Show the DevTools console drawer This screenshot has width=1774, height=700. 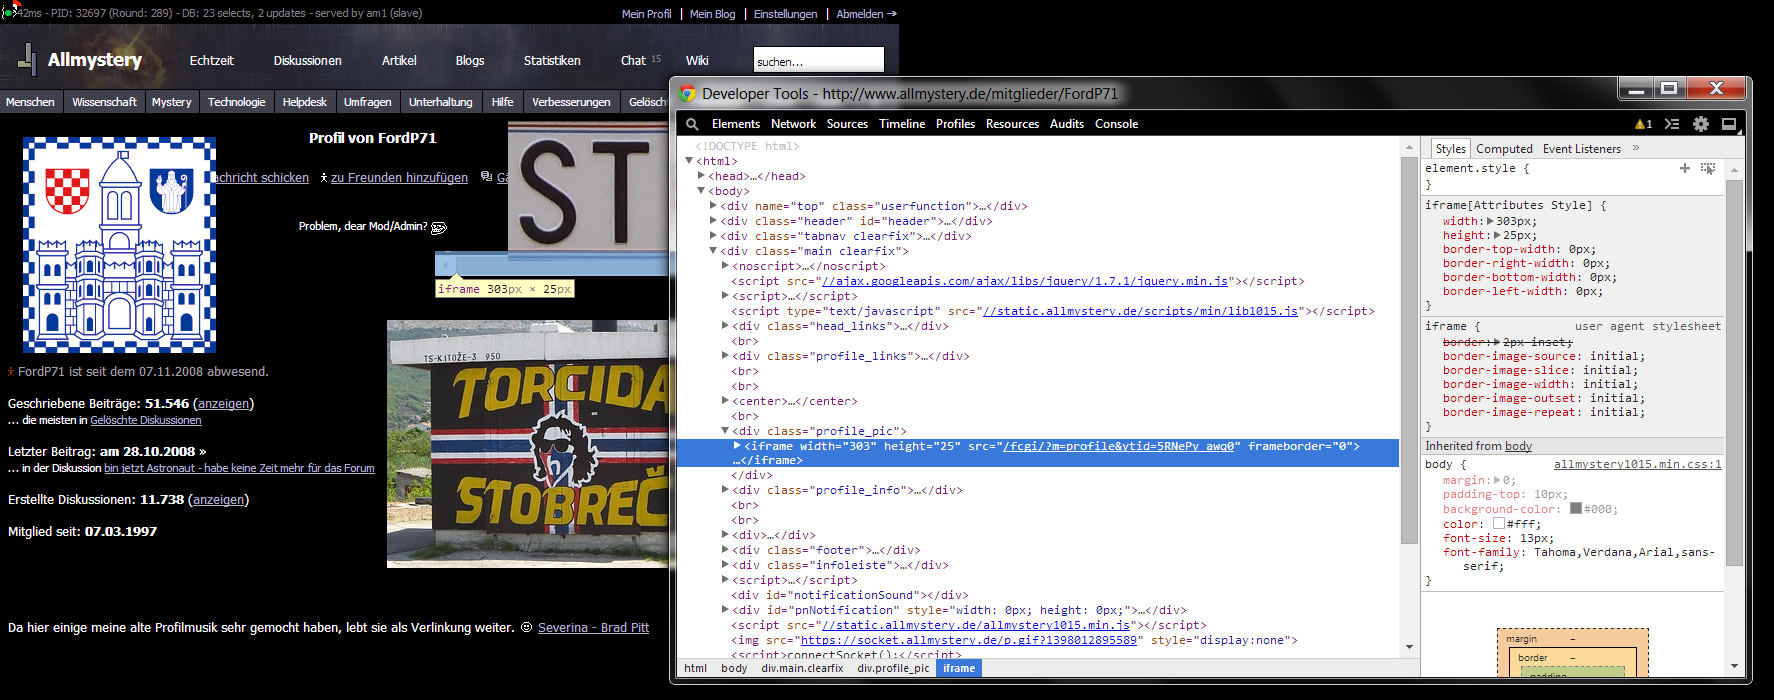click(1671, 124)
